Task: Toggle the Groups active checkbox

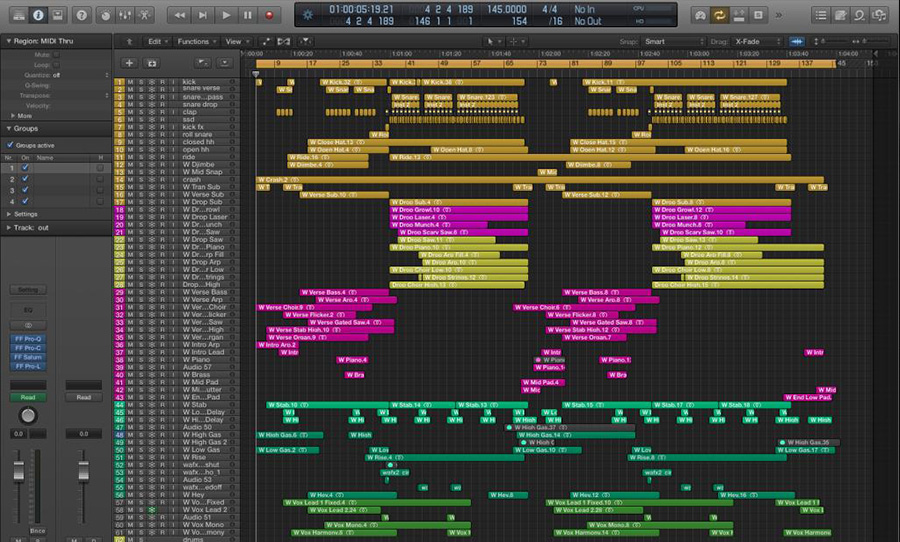Action: point(10,144)
